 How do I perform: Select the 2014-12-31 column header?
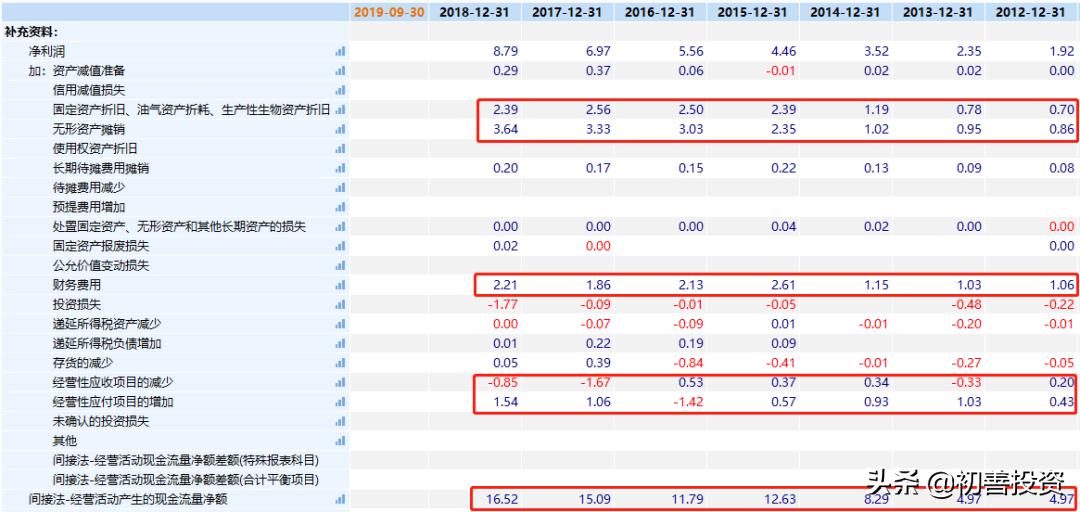tap(846, 12)
